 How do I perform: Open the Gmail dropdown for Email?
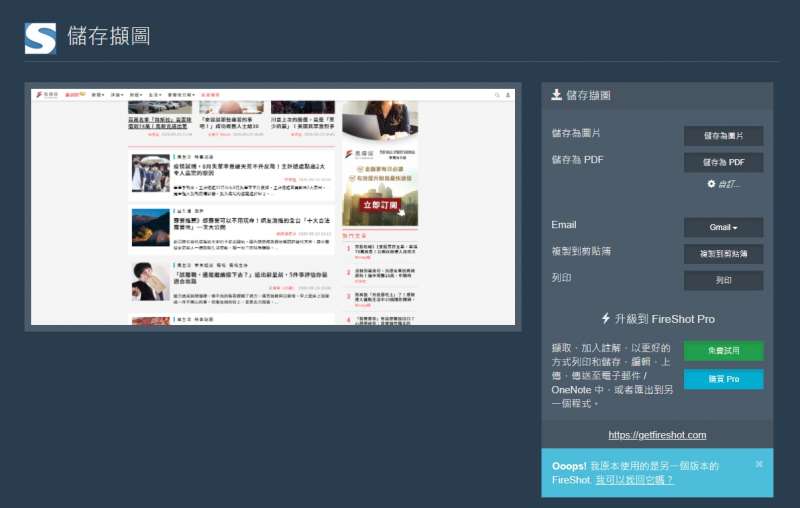pos(723,227)
